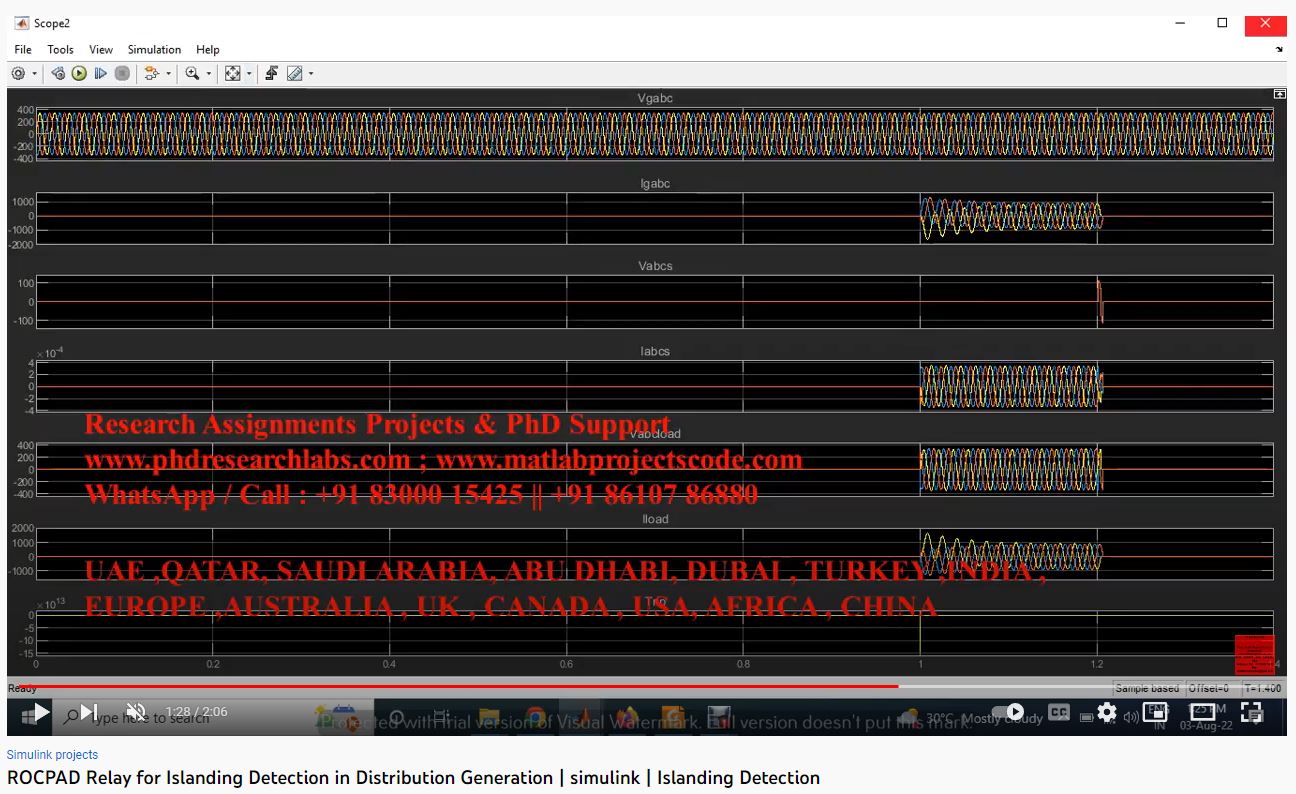
Task: Click the Step Back simulation button
Action: (58, 73)
